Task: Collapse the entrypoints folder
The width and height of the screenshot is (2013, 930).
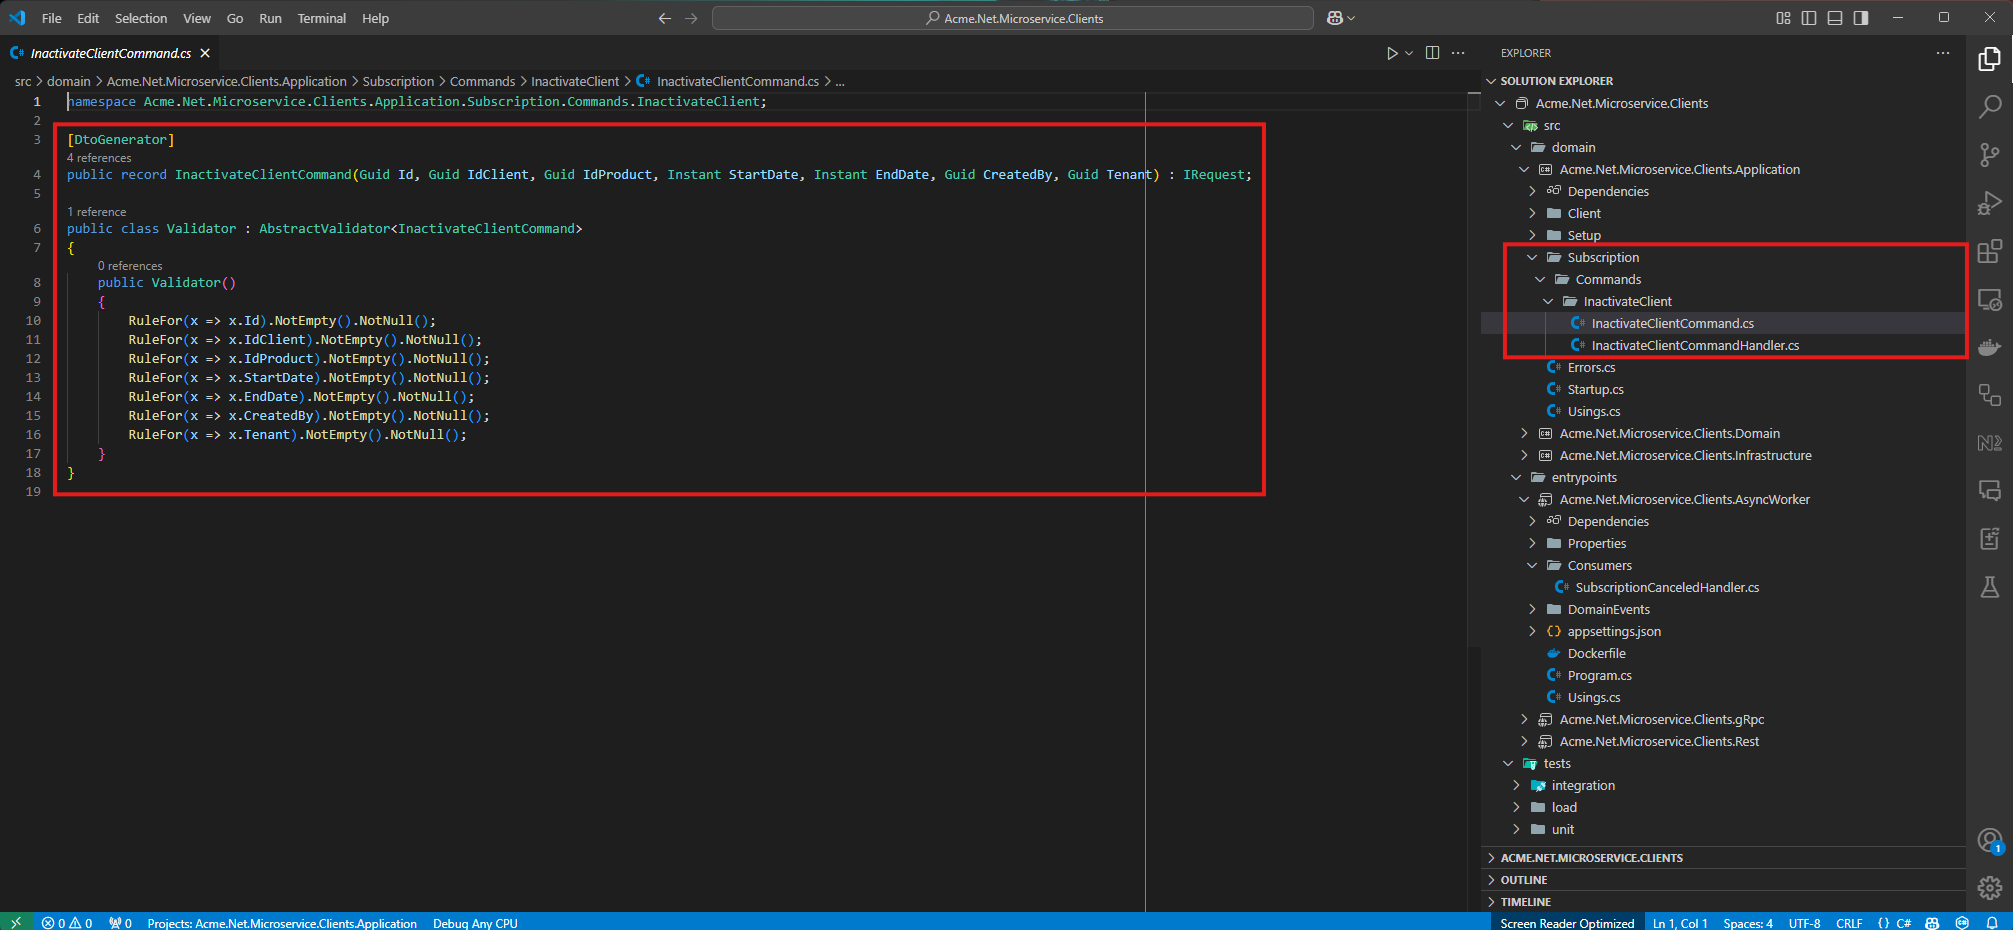Action: coord(1515,477)
